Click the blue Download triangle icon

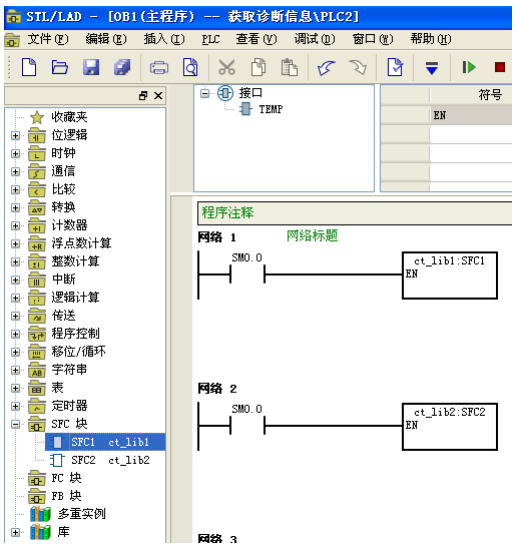click(432, 68)
